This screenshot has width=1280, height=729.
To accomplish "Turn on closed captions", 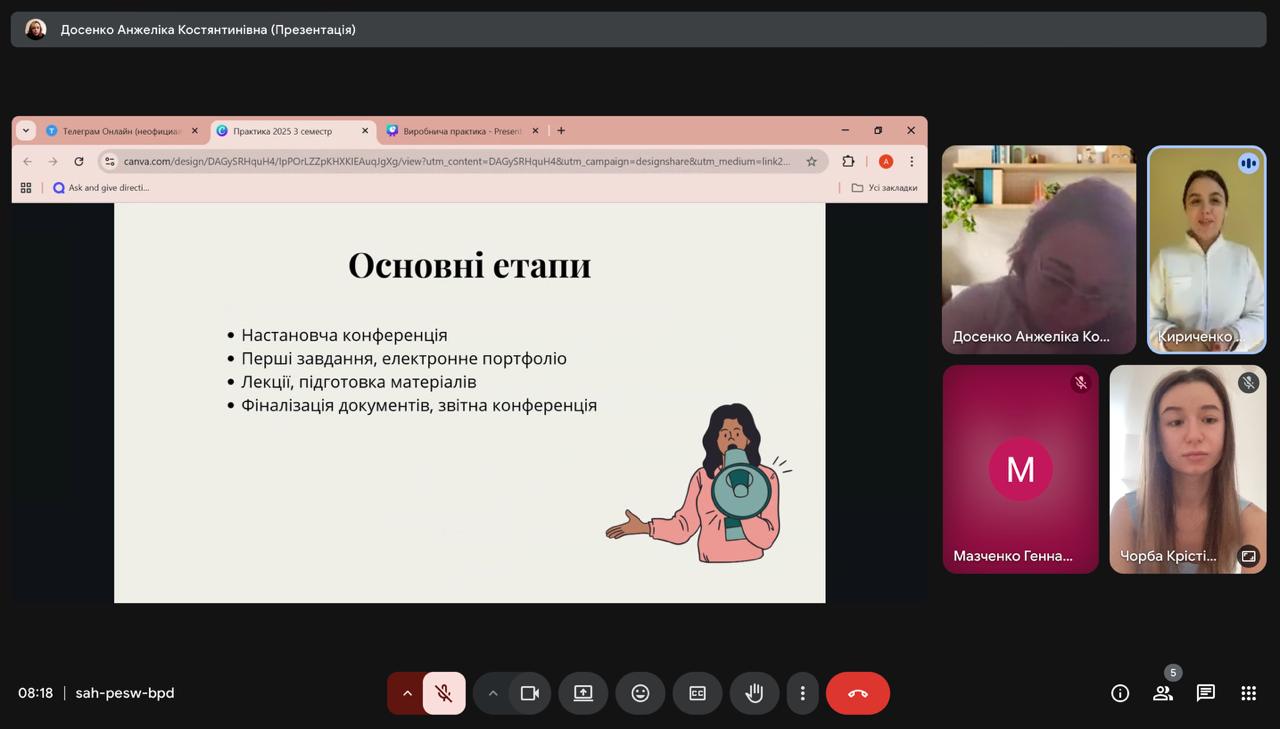I will click(697, 693).
